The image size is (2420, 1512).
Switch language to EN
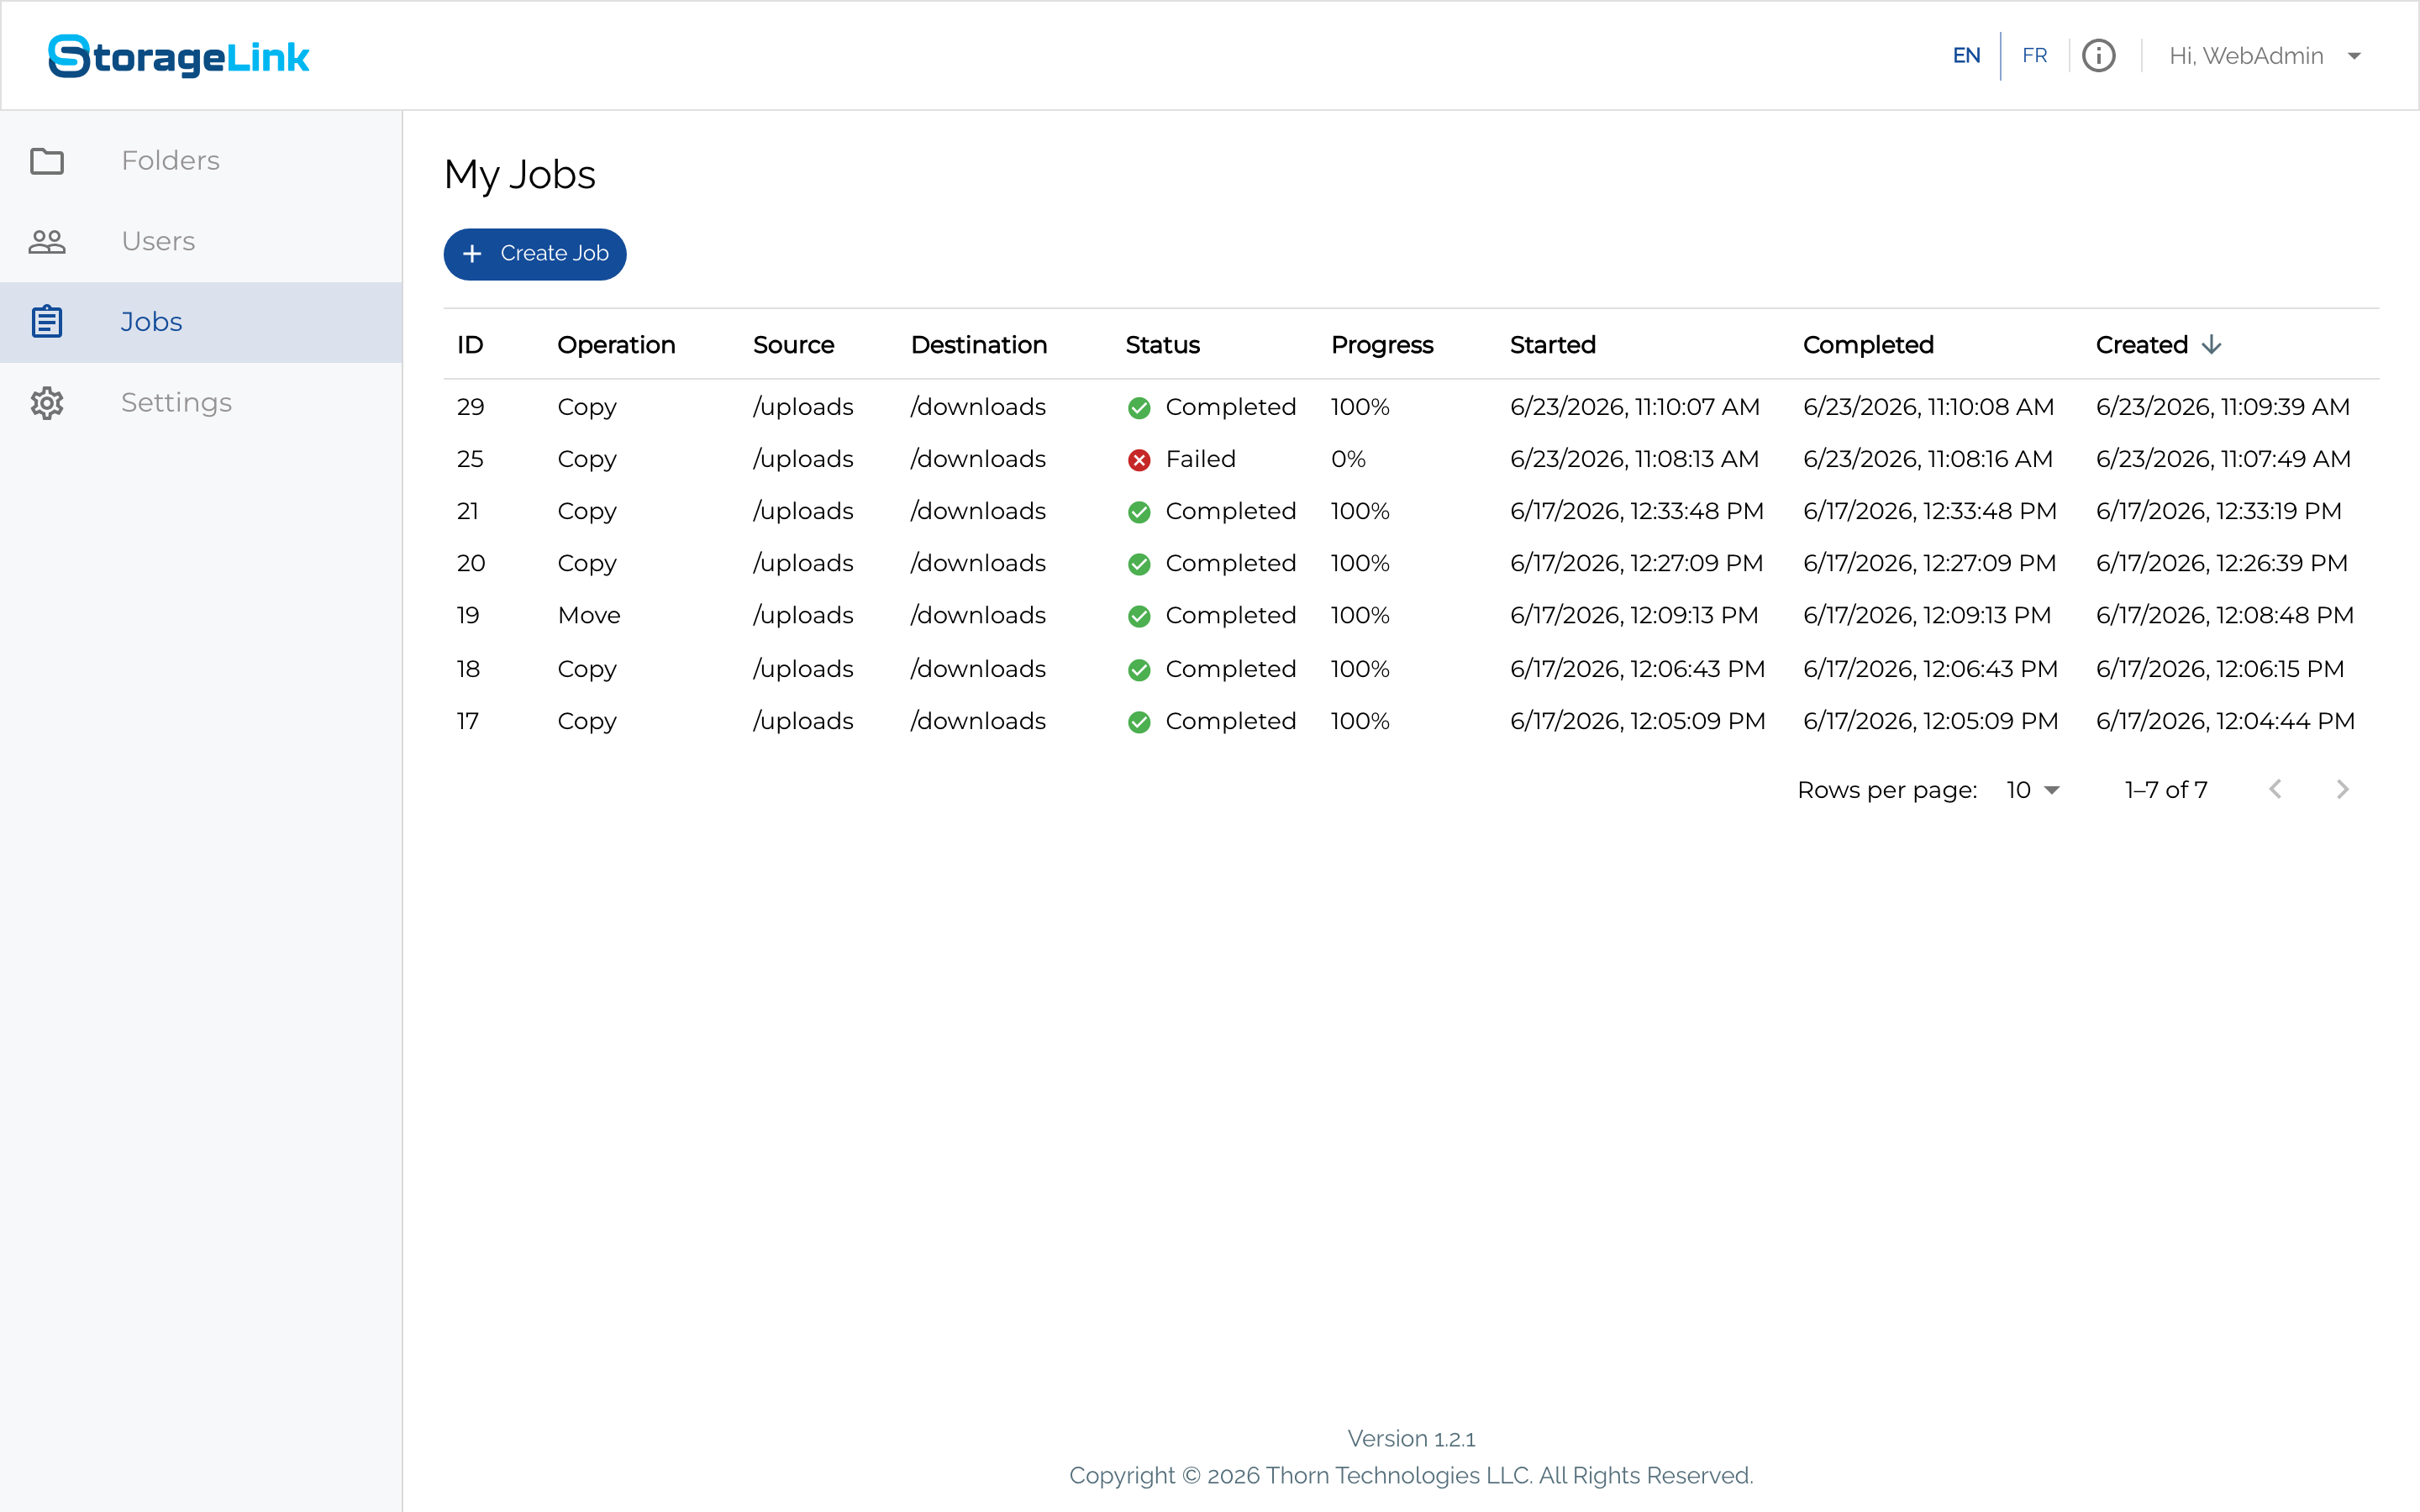(1966, 56)
